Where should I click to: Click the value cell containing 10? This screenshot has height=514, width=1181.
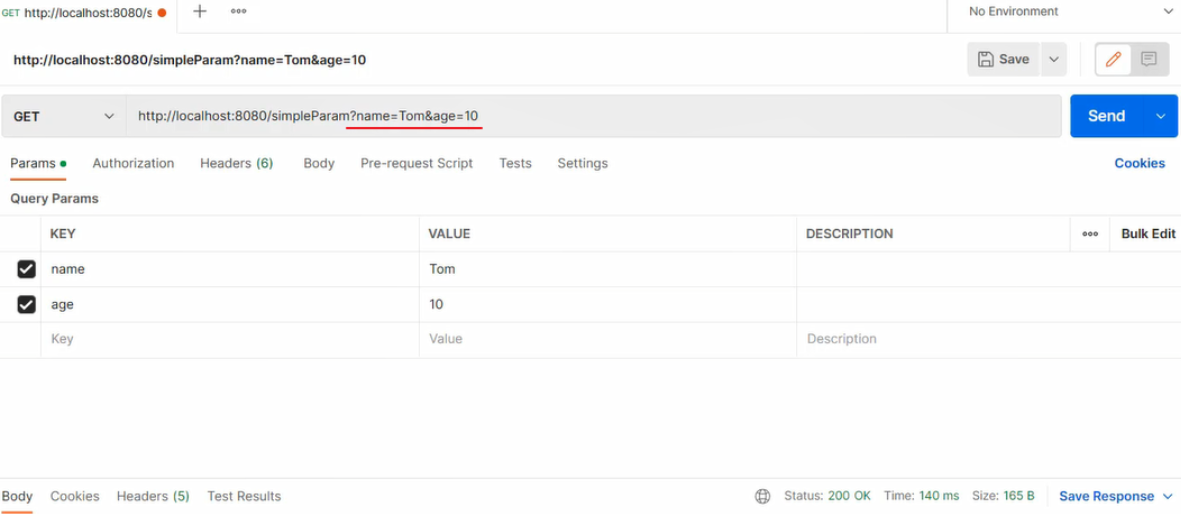(x=608, y=304)
